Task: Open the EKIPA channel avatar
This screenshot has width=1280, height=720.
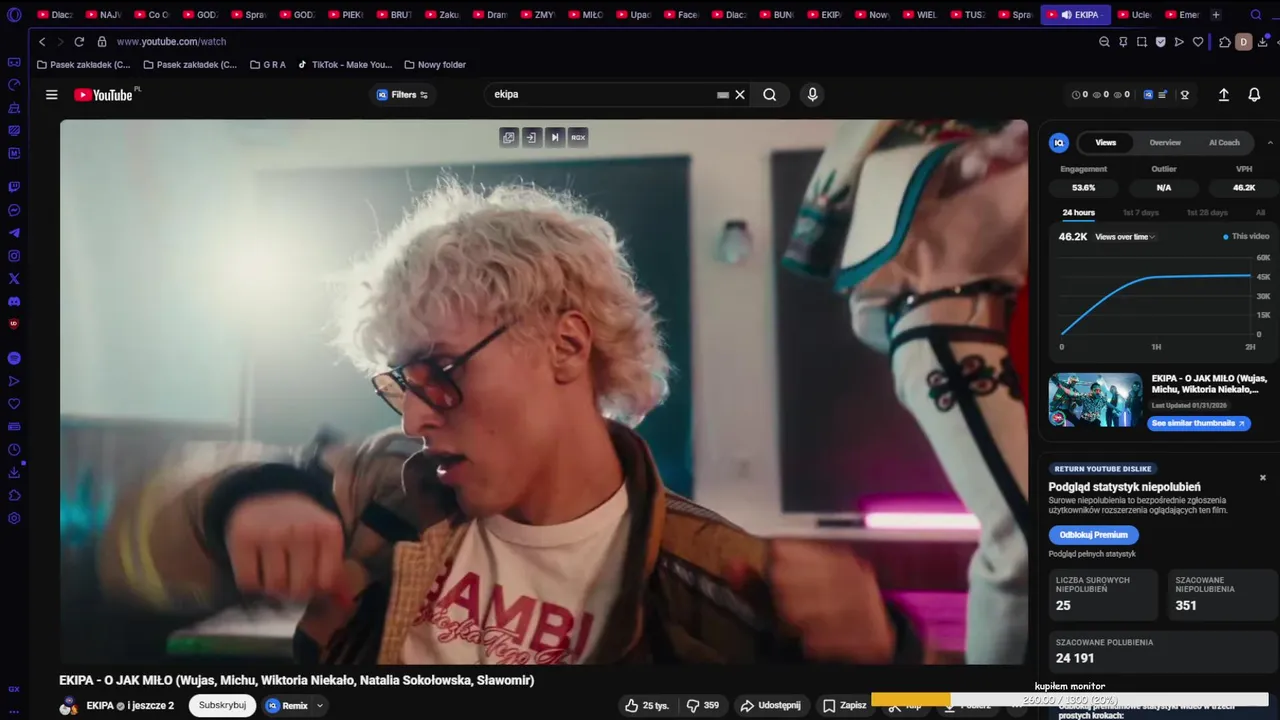Action: 68,705
